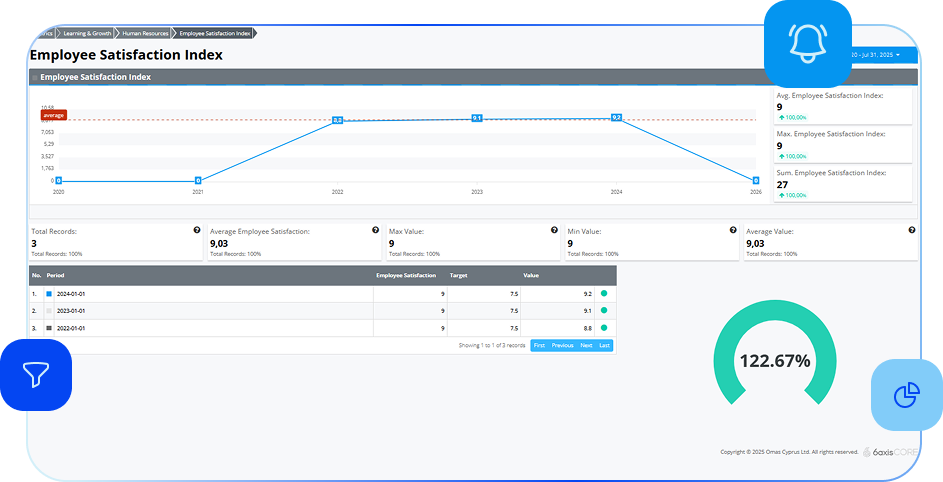Go to Learning & Growth breadcrumb

click(x=86, y=33)
